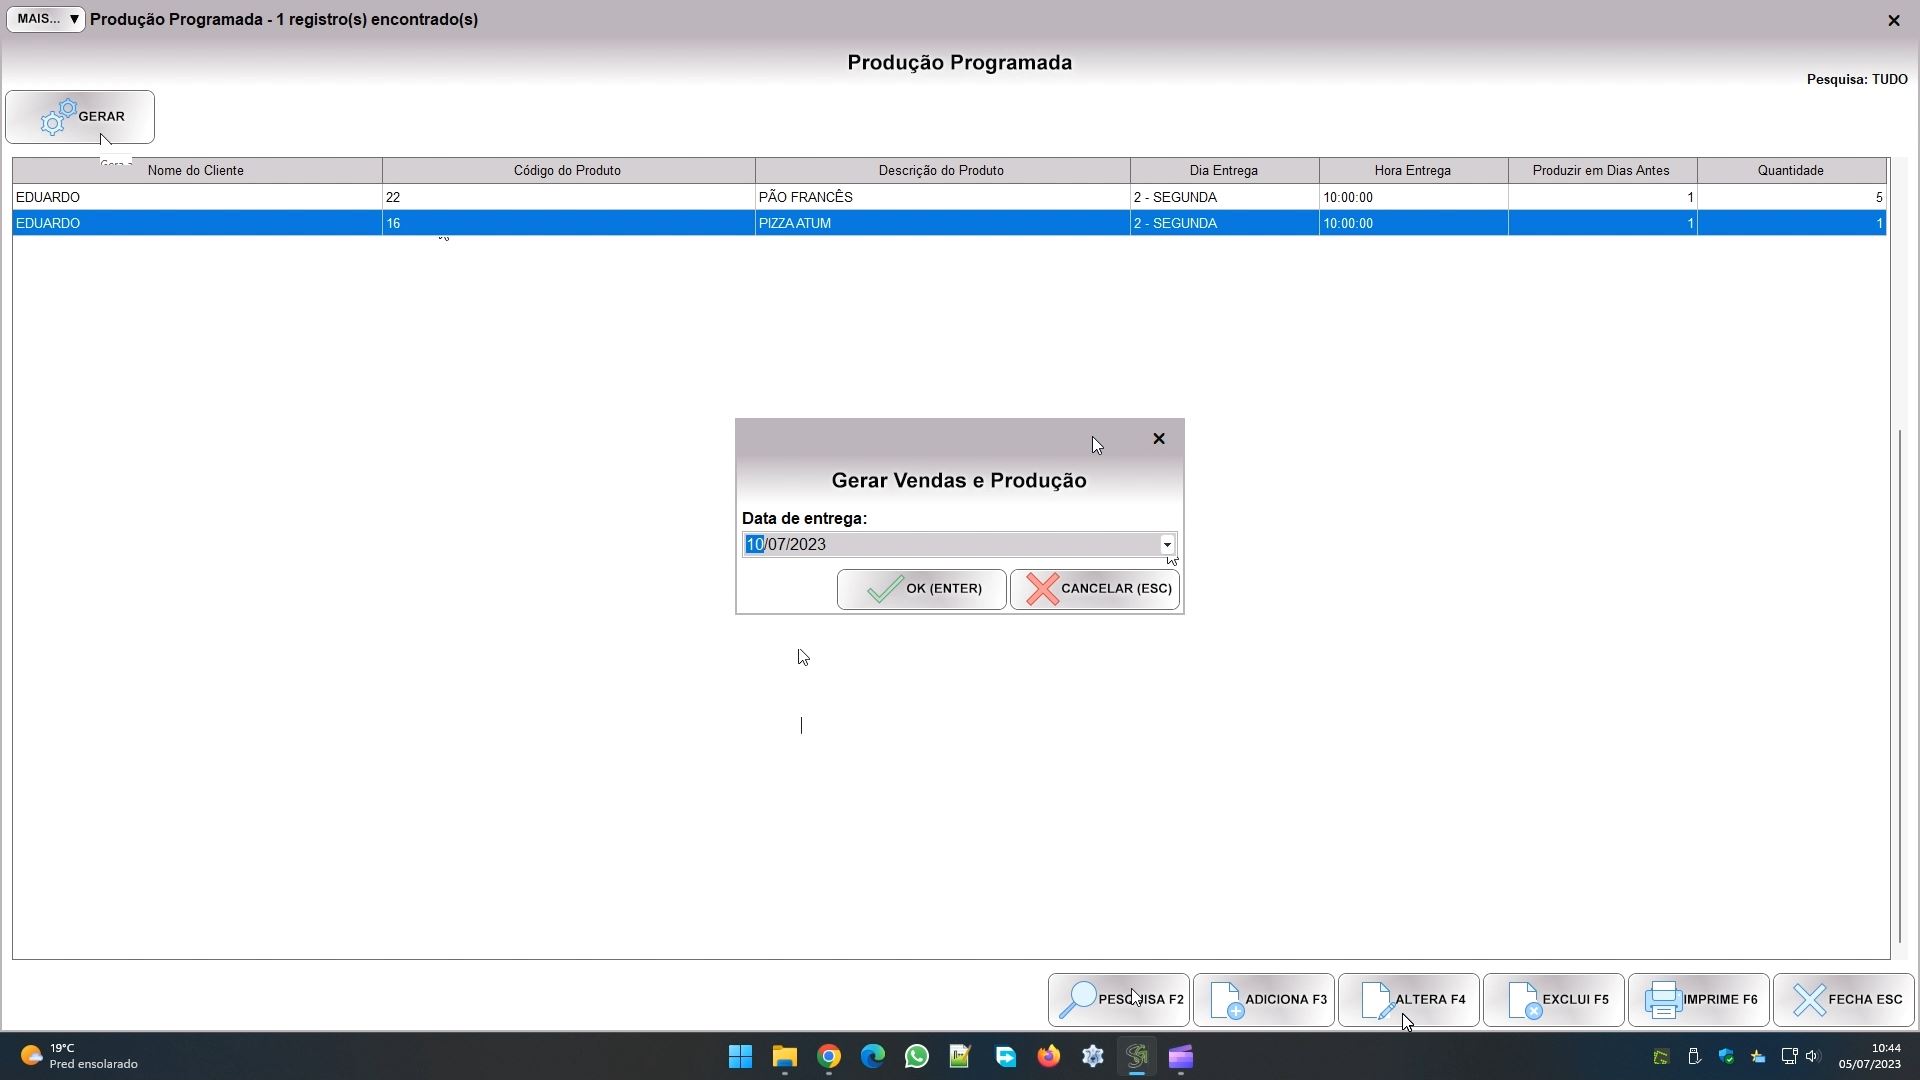Click product code 16 cell
The width and height of the screenshot is (1920, 1080).
(x=568, y=224)
